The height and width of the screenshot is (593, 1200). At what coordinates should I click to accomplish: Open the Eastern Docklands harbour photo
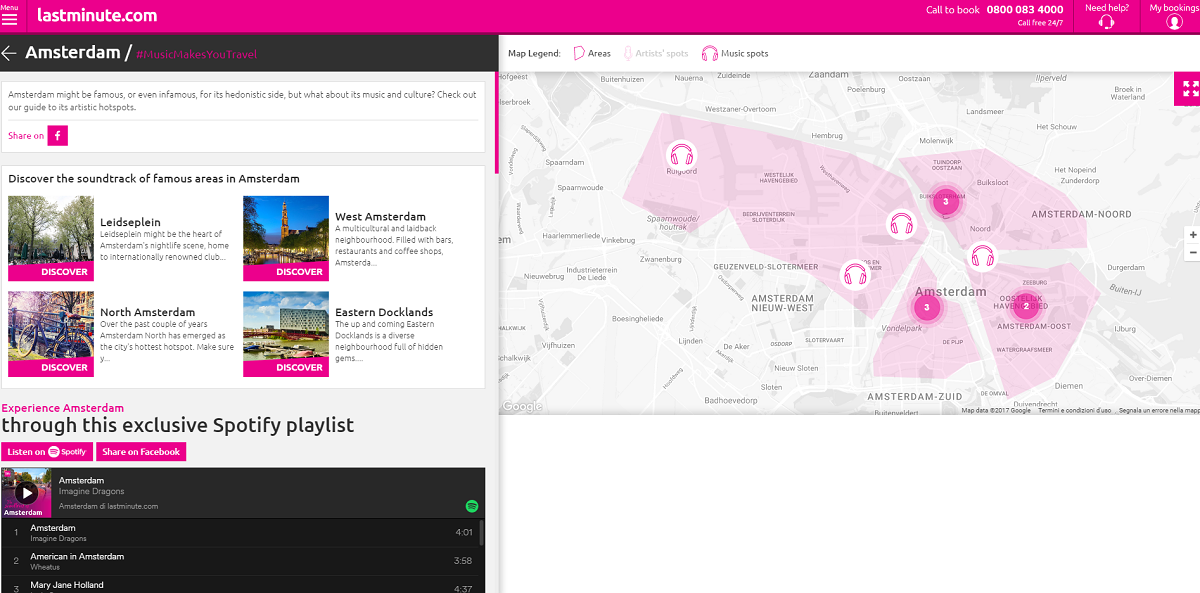point(286,326)
